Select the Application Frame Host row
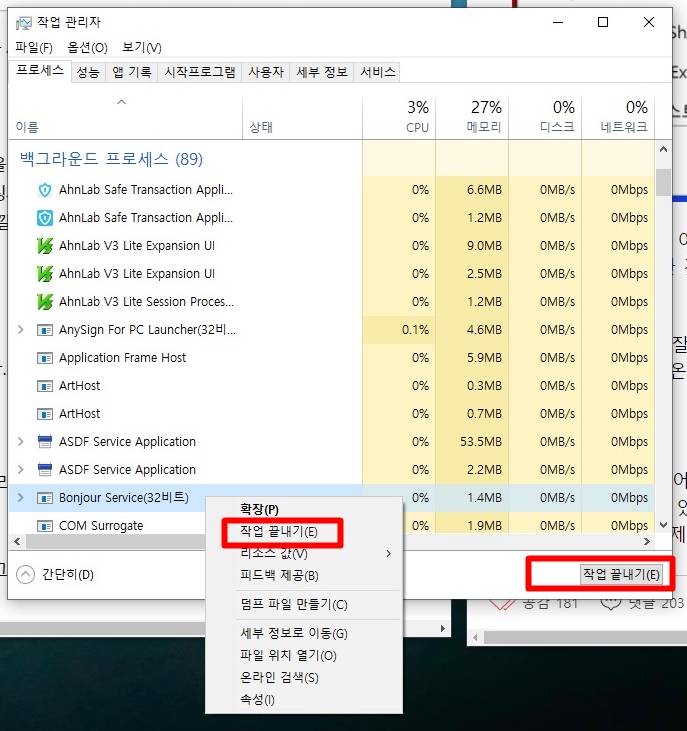The height and width of the screenshot is (731, 687). tap(331, 358)
